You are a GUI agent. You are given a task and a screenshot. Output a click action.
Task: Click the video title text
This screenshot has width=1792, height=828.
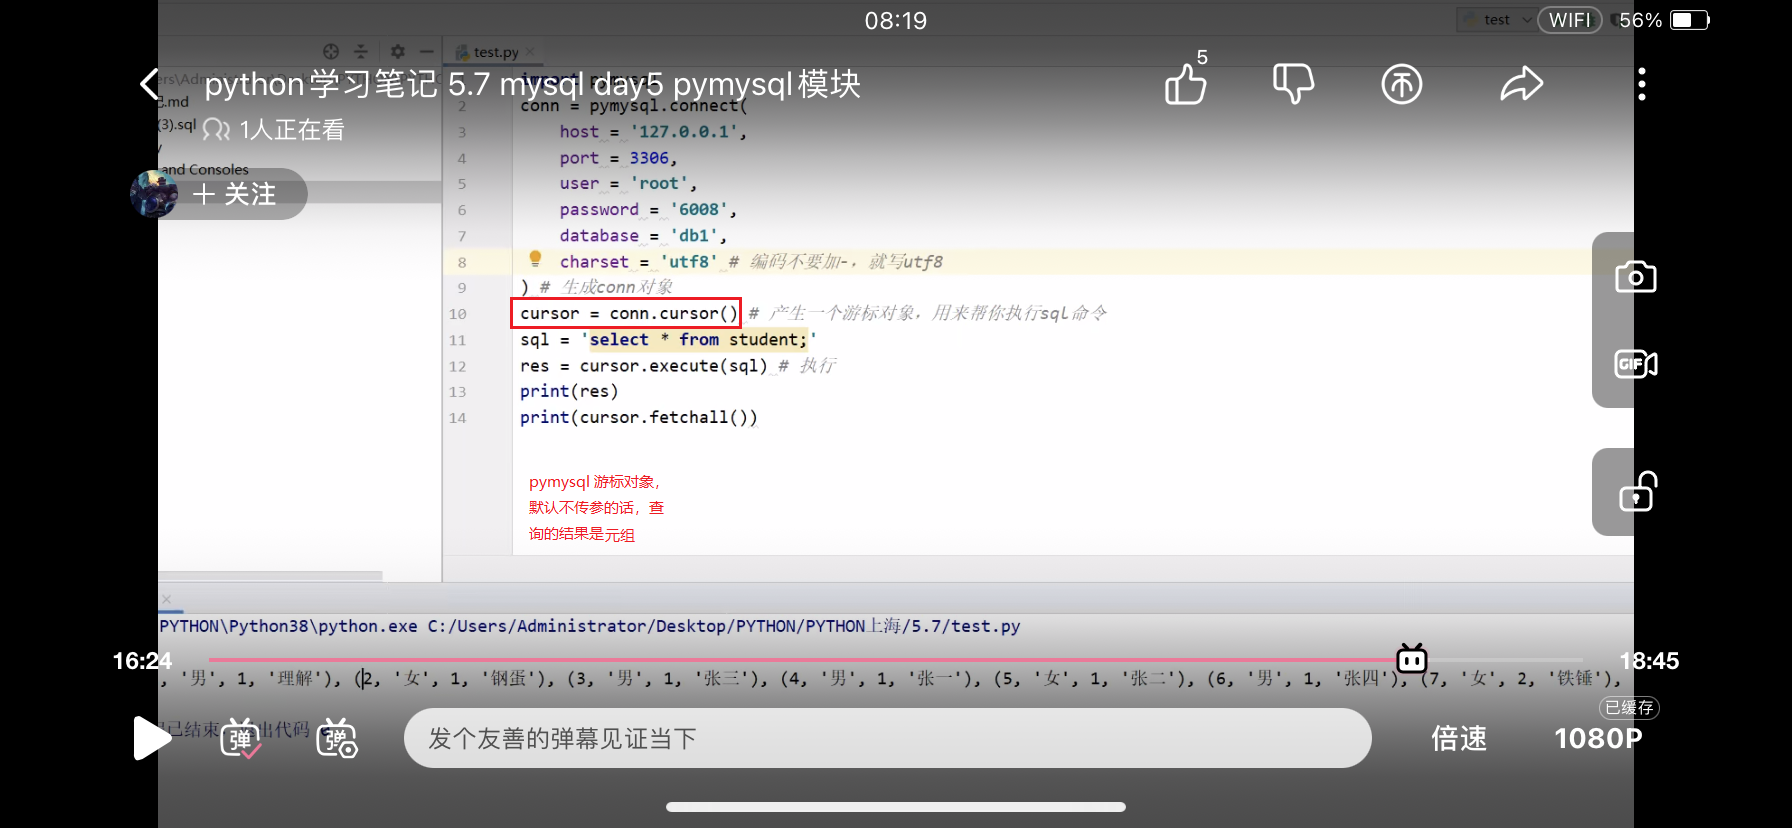pos(533,84)
